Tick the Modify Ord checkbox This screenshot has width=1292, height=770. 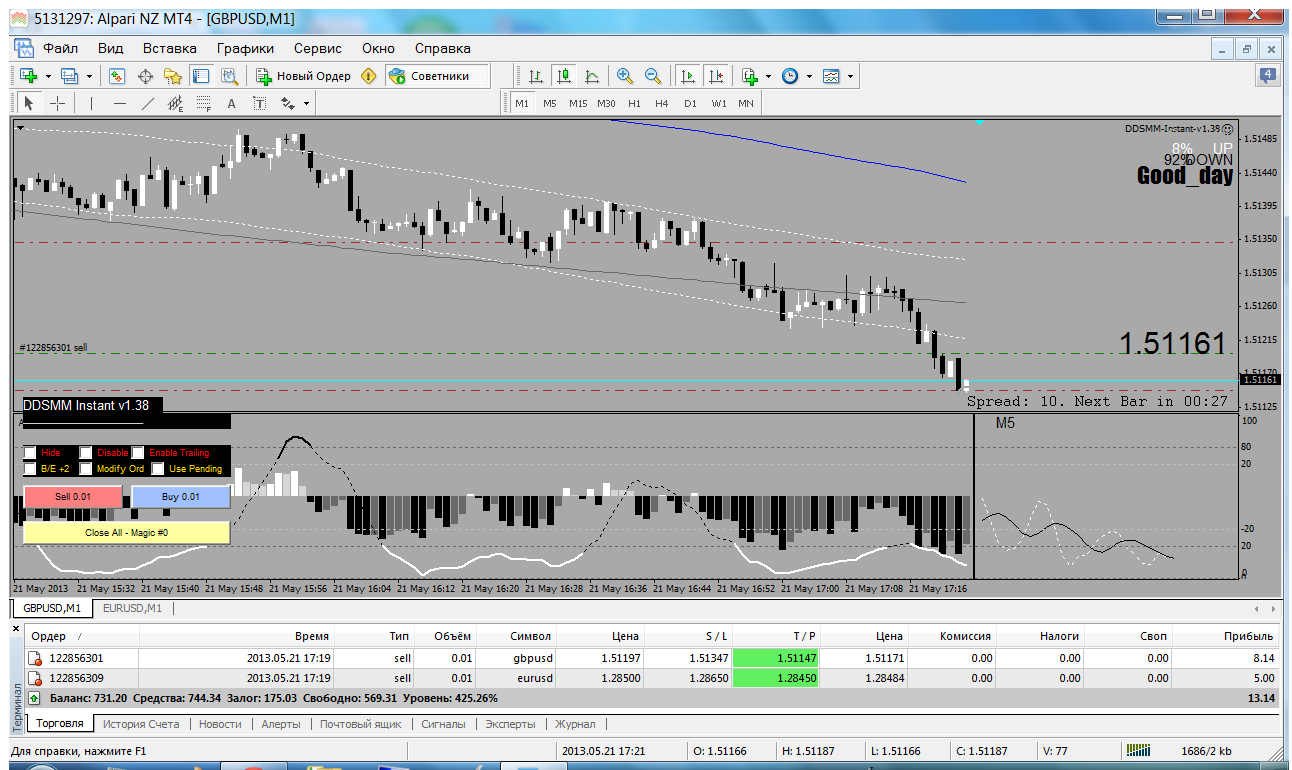(86, 468)
